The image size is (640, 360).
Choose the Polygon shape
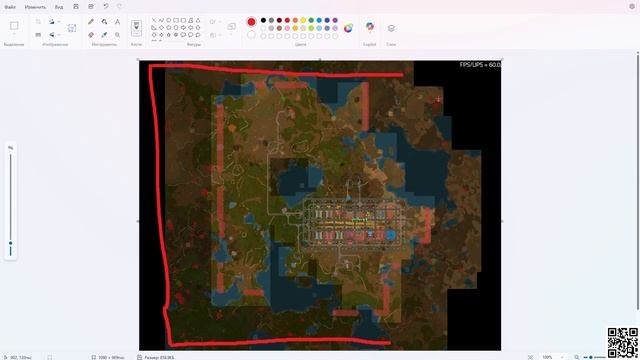click(x=191, y=20)
